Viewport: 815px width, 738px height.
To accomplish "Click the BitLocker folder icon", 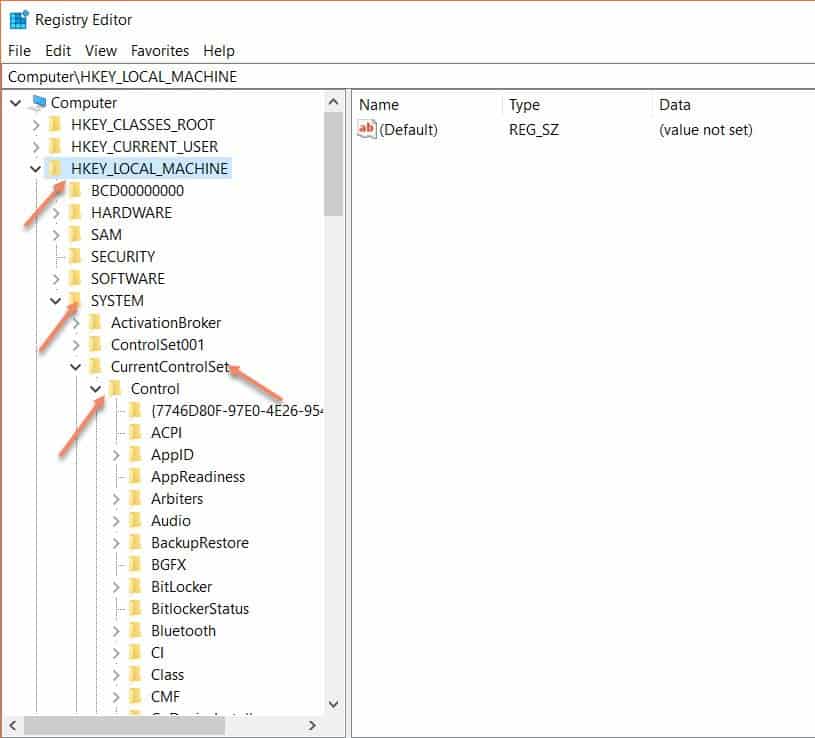I will 135,587.
